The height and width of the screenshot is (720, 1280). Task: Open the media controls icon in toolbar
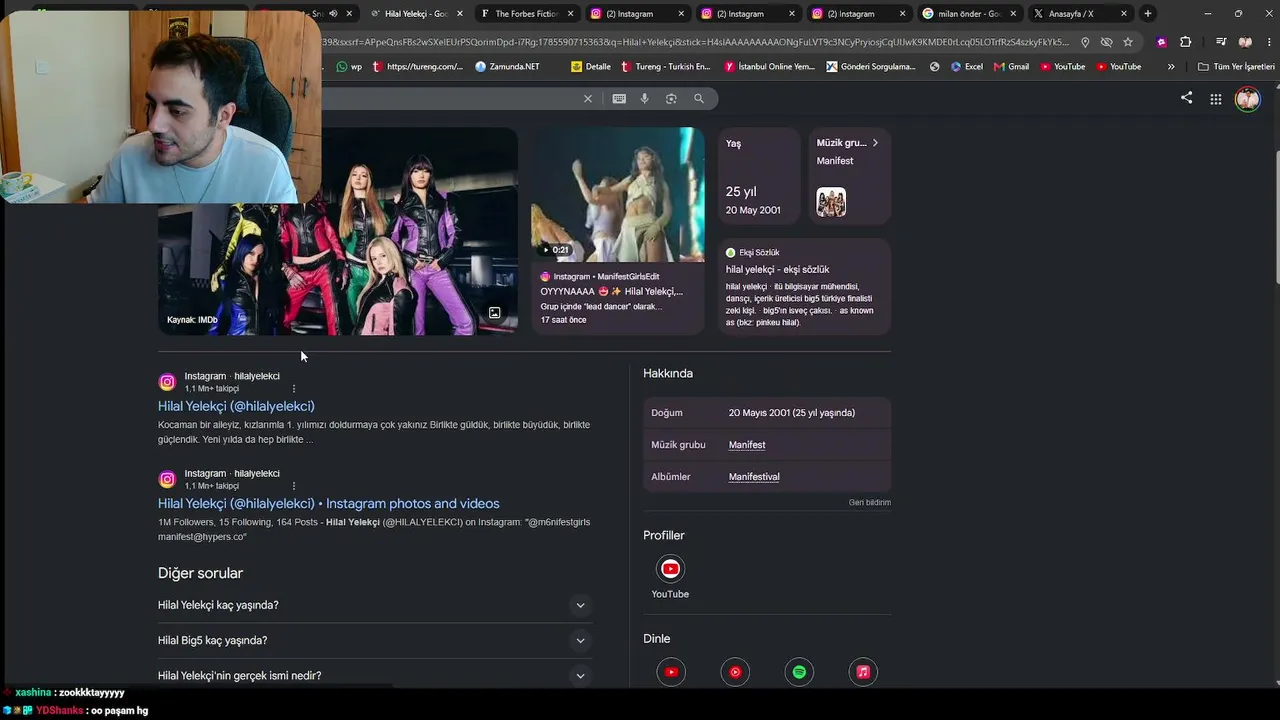[x=1221, y=42]
